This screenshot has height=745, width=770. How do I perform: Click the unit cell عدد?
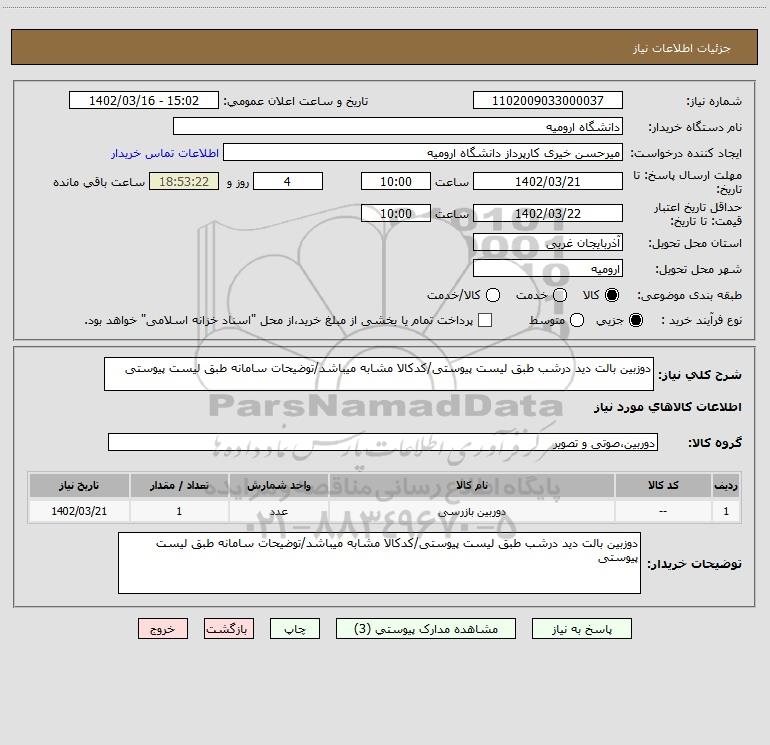278,511
